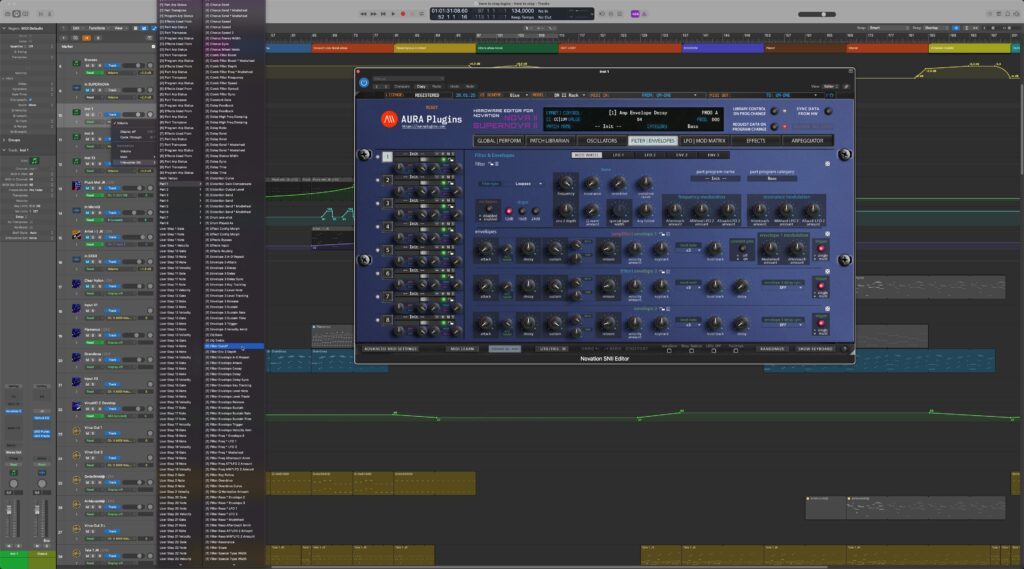Click the tempo value in the LCD
Image resolution: width=1024 pixels, height=569 pixels.
click(x=522, y=10)
